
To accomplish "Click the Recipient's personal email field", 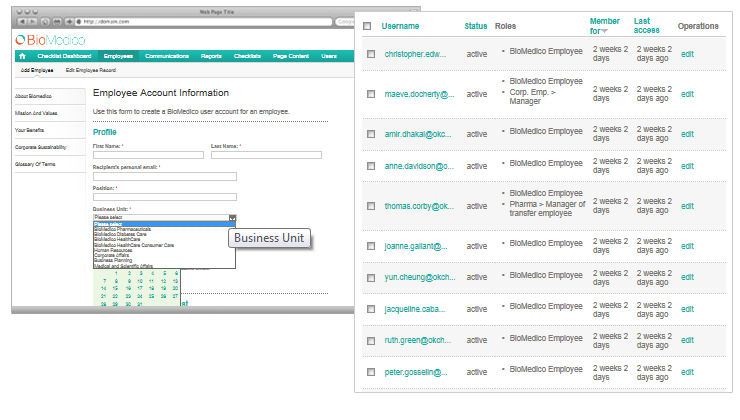I will [165, 176].
